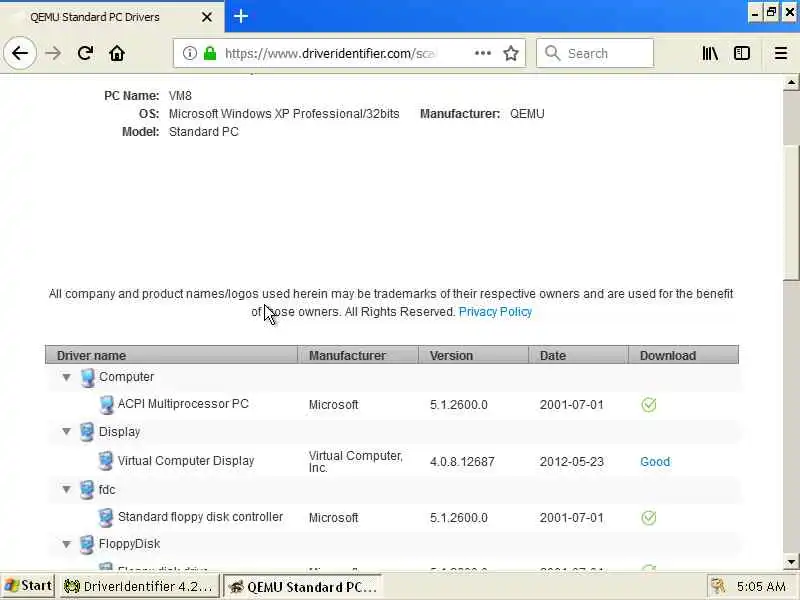The image size is (800, 600).
Task: Click the Version column header
Action: pyautogui.click(x=473, y=355)
